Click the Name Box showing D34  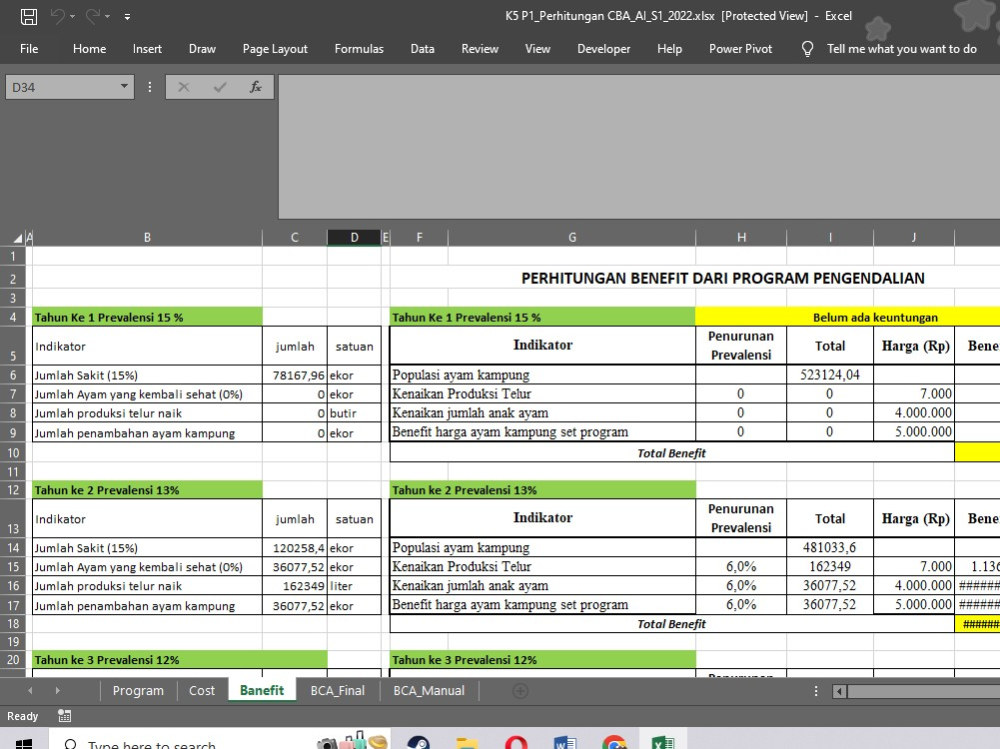coord(61,87)
